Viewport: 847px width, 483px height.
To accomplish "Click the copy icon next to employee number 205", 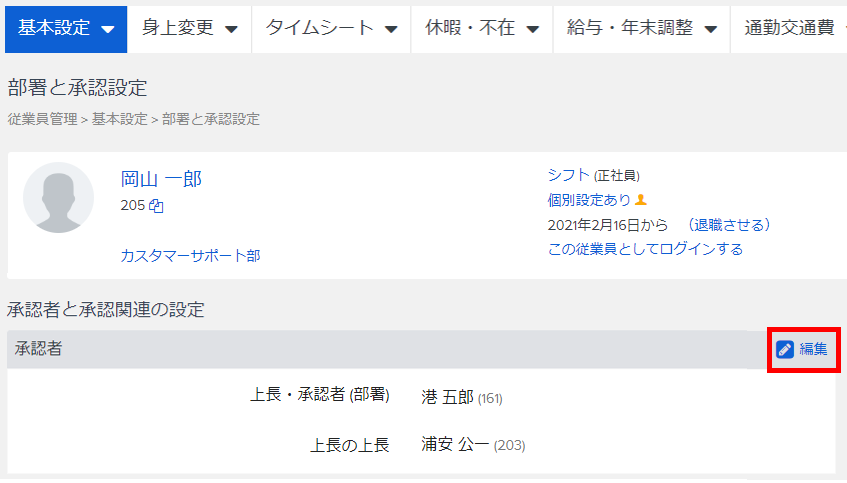I will pyautogui.click(x=156, y=206).
